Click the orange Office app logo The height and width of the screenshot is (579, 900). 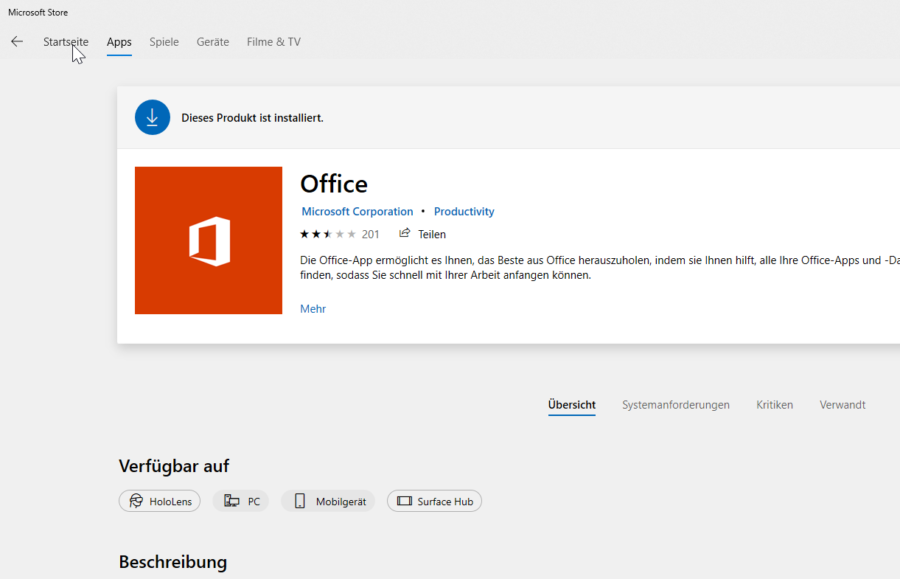point(208,240)
